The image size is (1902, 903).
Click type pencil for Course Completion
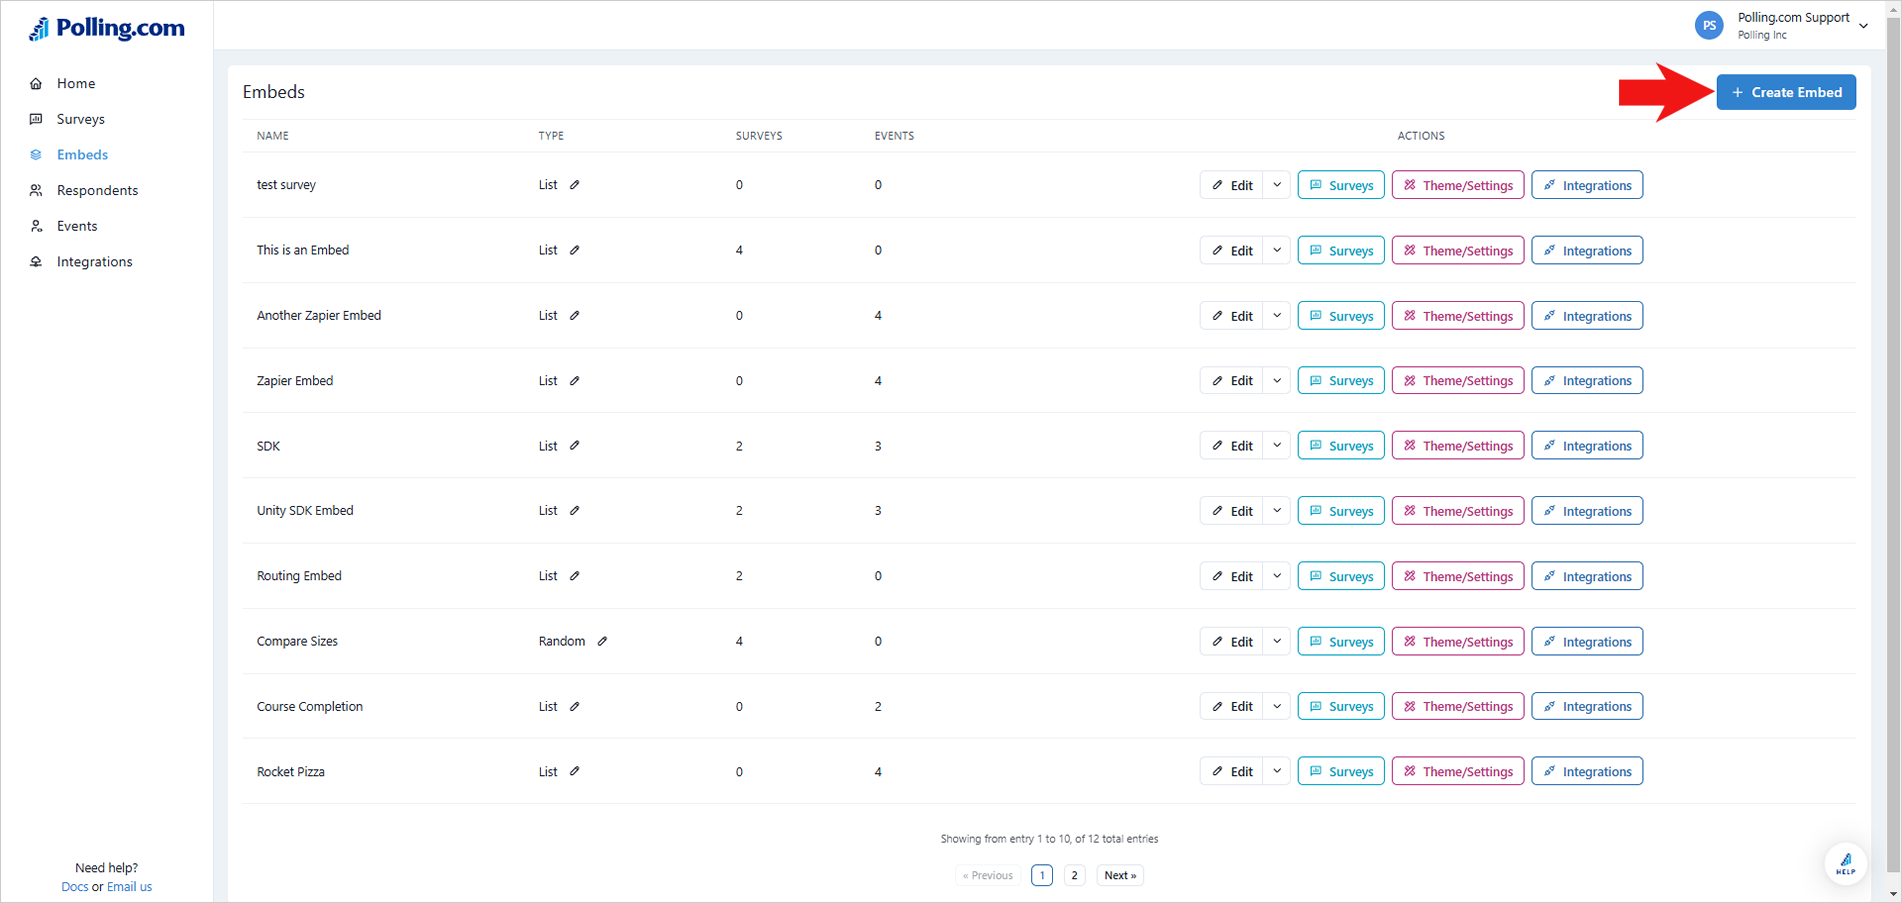coord(575,706)
